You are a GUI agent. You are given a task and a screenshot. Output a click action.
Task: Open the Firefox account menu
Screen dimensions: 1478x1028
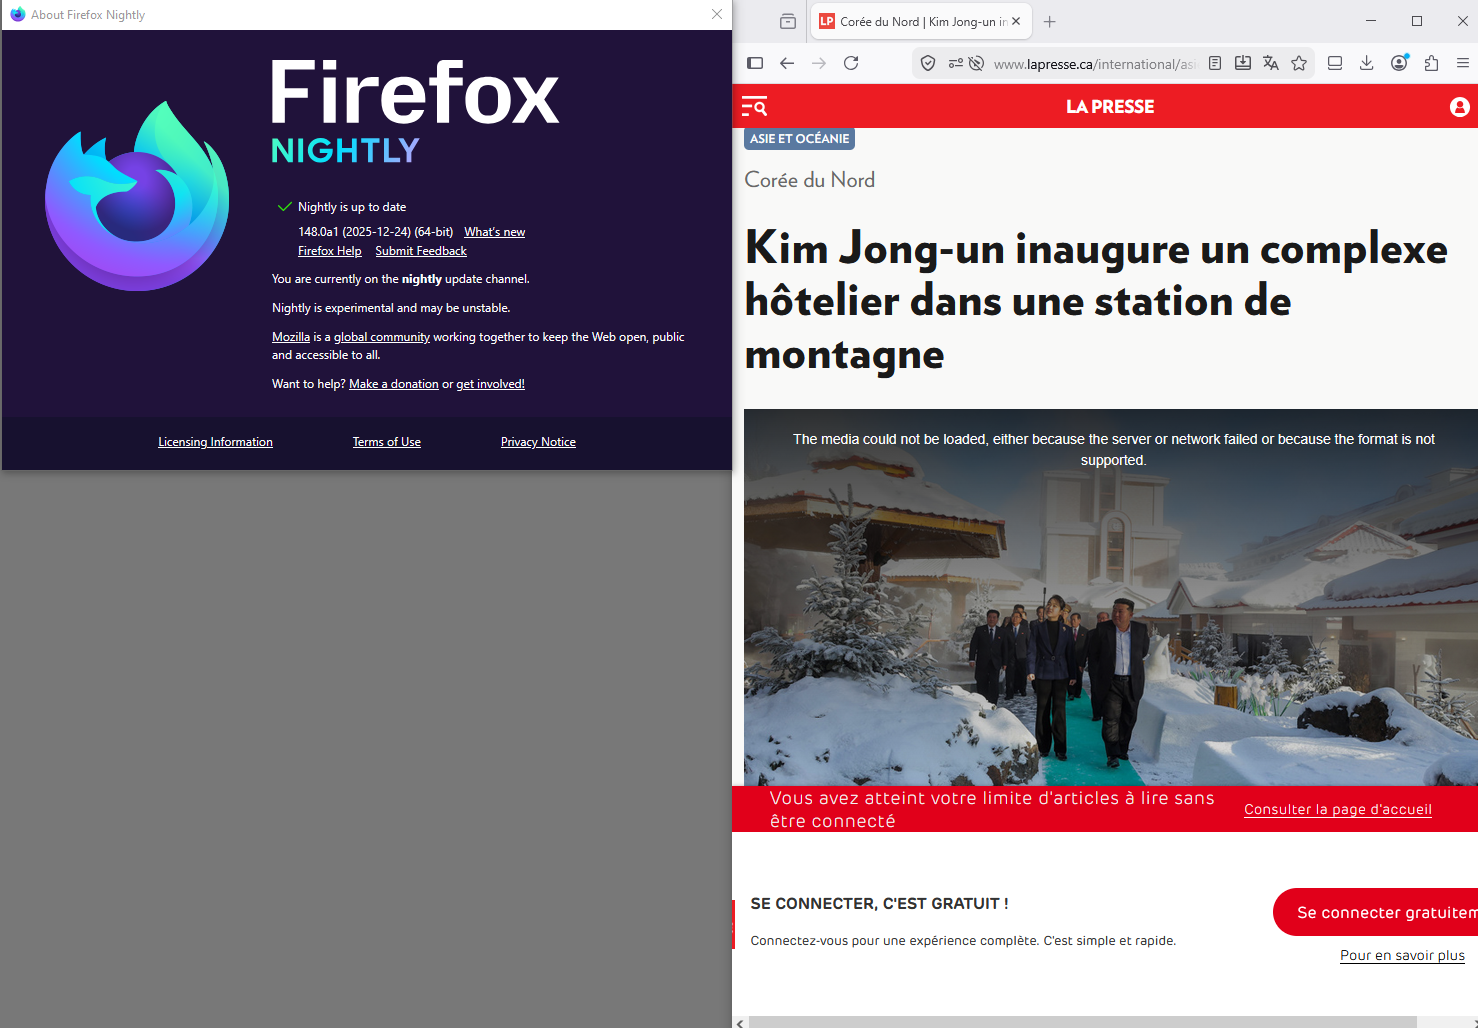coord(1399,63)
